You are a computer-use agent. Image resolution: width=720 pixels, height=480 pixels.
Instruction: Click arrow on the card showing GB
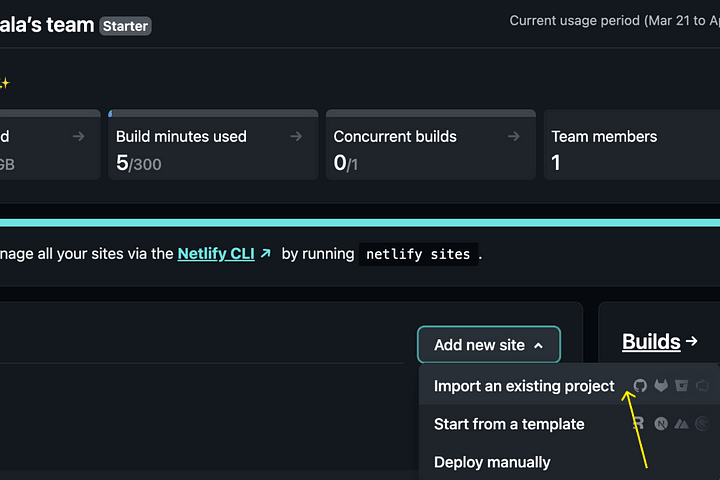pos(79,136)
